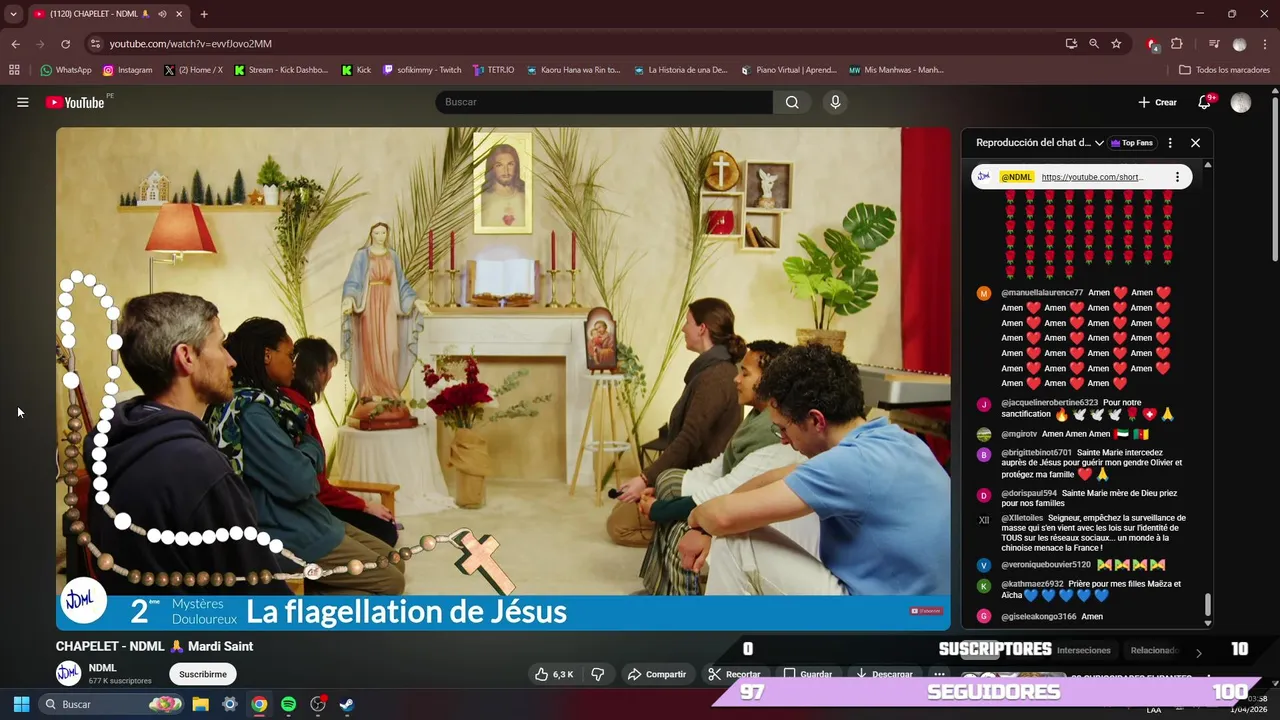
Task: Open Stream - Kick Dashboard bookmark
Action: pos(281,70)
